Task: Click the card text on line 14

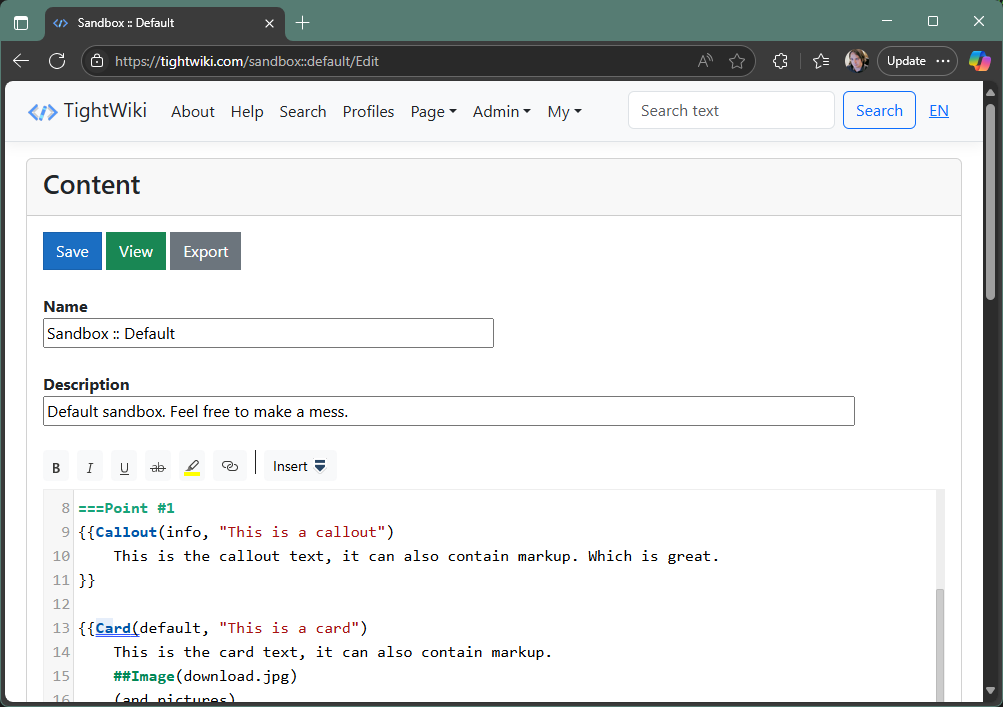Action: point(333,652)
